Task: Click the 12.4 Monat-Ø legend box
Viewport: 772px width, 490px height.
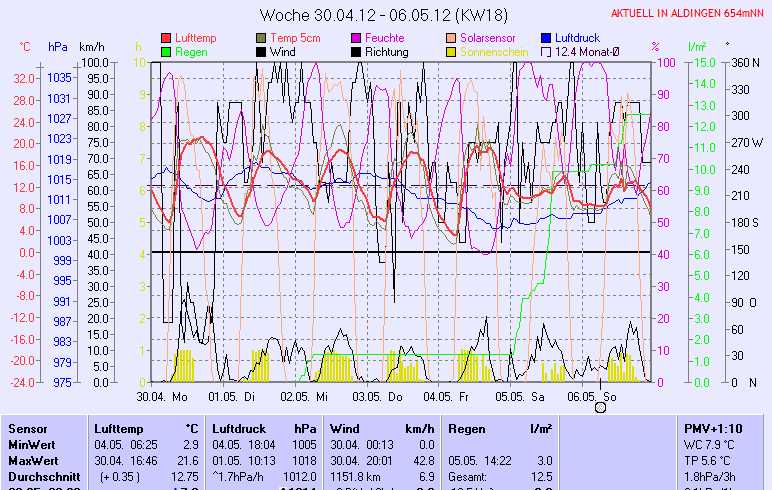Action: click(546, 51)
